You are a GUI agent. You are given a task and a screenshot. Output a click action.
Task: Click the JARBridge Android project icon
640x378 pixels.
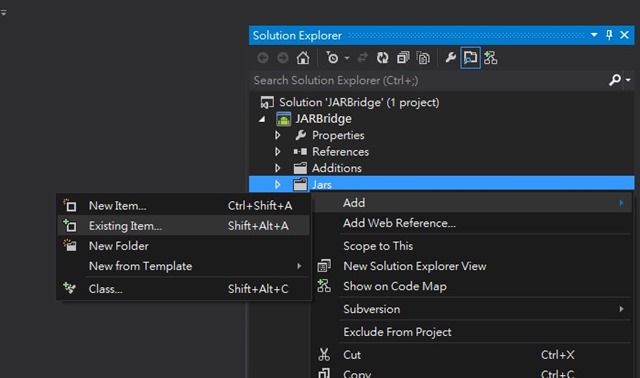pyautogui.click(x=284, y=119)
